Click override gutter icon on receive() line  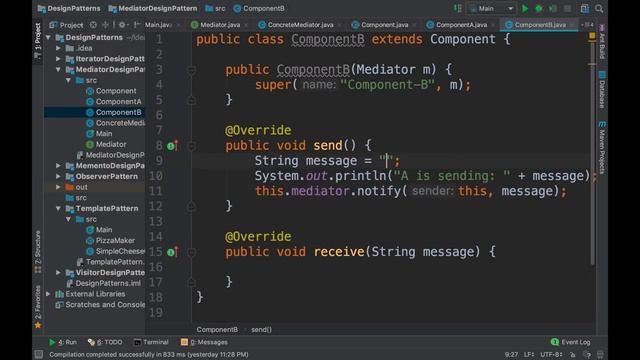173,252
